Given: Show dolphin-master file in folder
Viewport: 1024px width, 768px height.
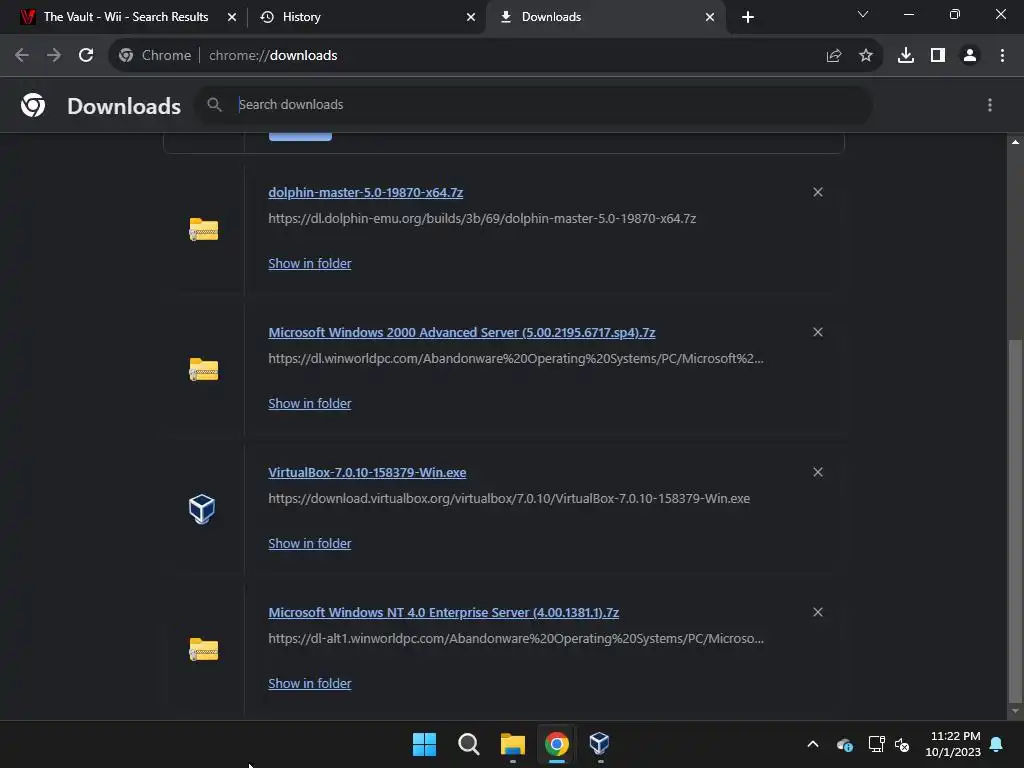Looking at the screenshot, I should tap(310, 263).
